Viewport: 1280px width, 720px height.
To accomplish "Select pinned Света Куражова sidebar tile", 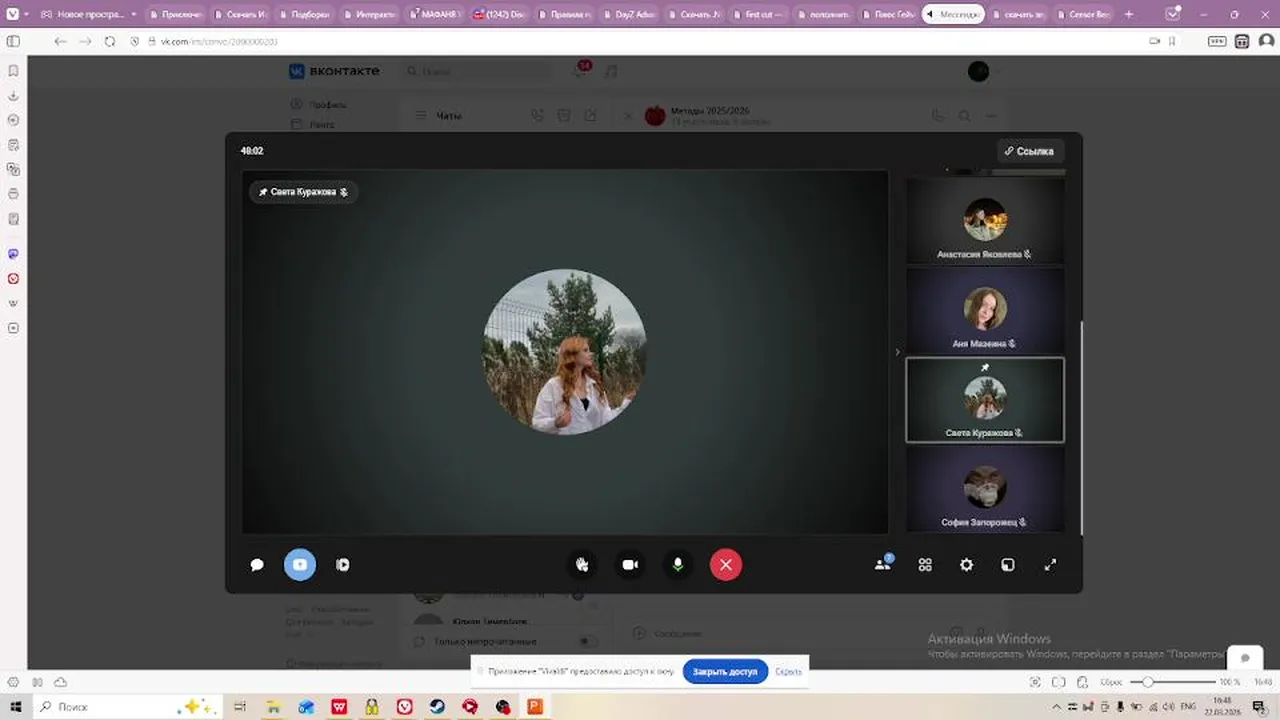I will coord(985,400).
